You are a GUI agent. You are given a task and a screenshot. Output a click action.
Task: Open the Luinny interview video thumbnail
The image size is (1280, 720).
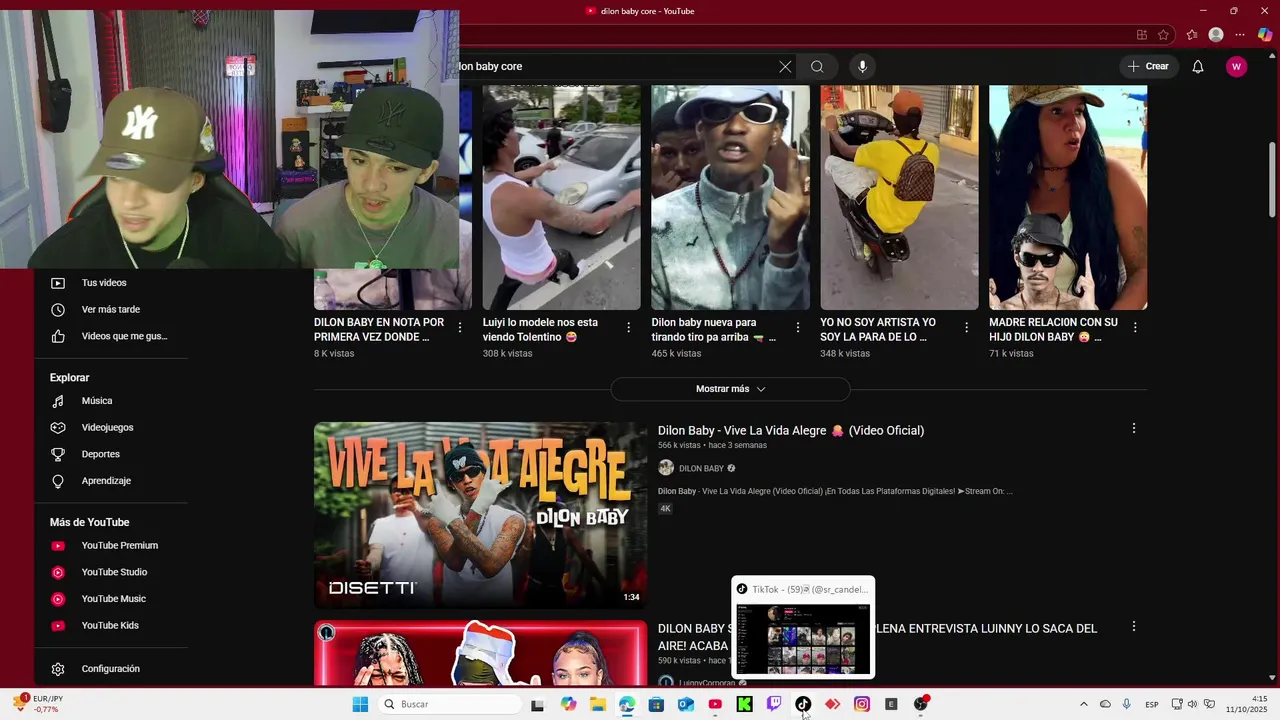[480, 654]
